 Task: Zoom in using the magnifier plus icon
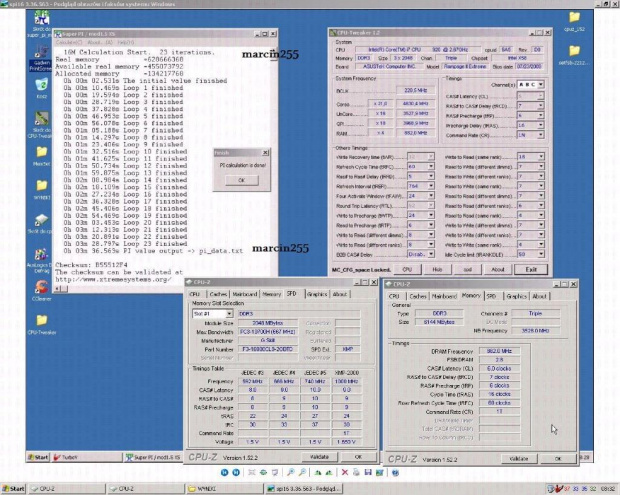(291, 472)
